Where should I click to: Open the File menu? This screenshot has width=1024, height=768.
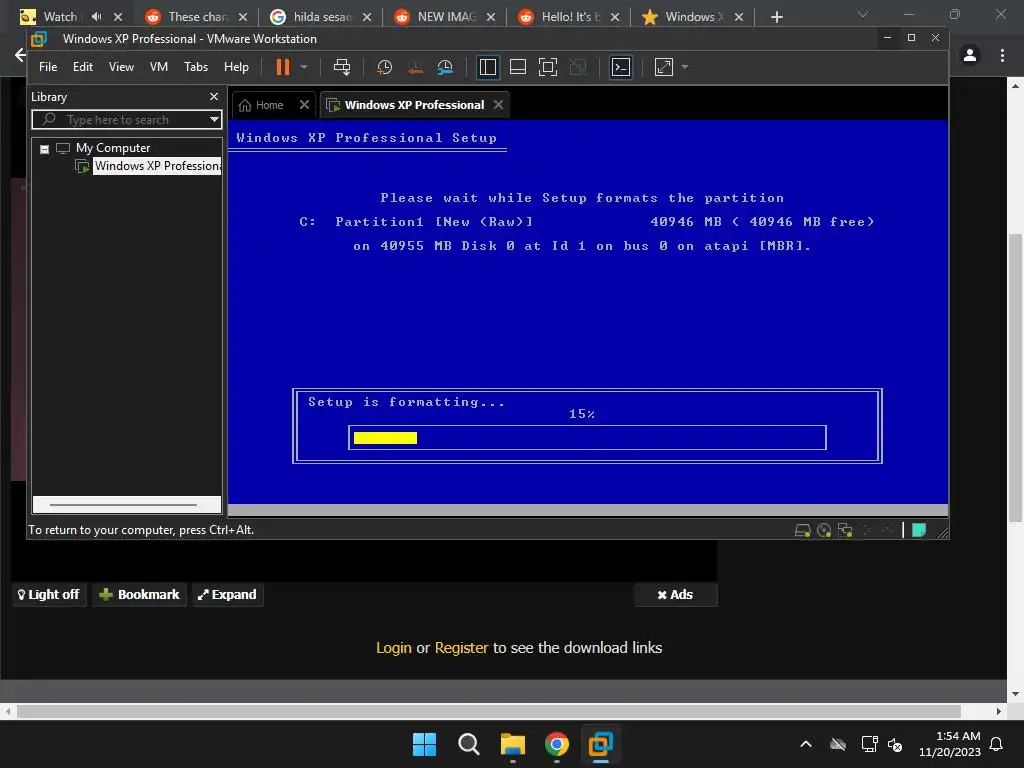tap(48, 67)
